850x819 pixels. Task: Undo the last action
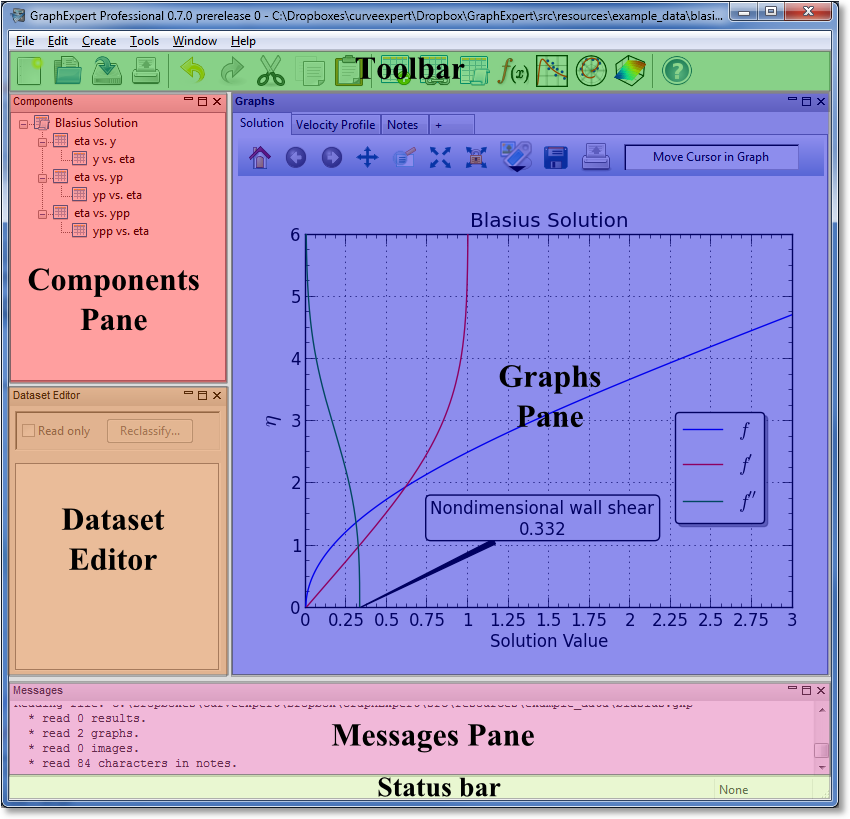[192, 71]
